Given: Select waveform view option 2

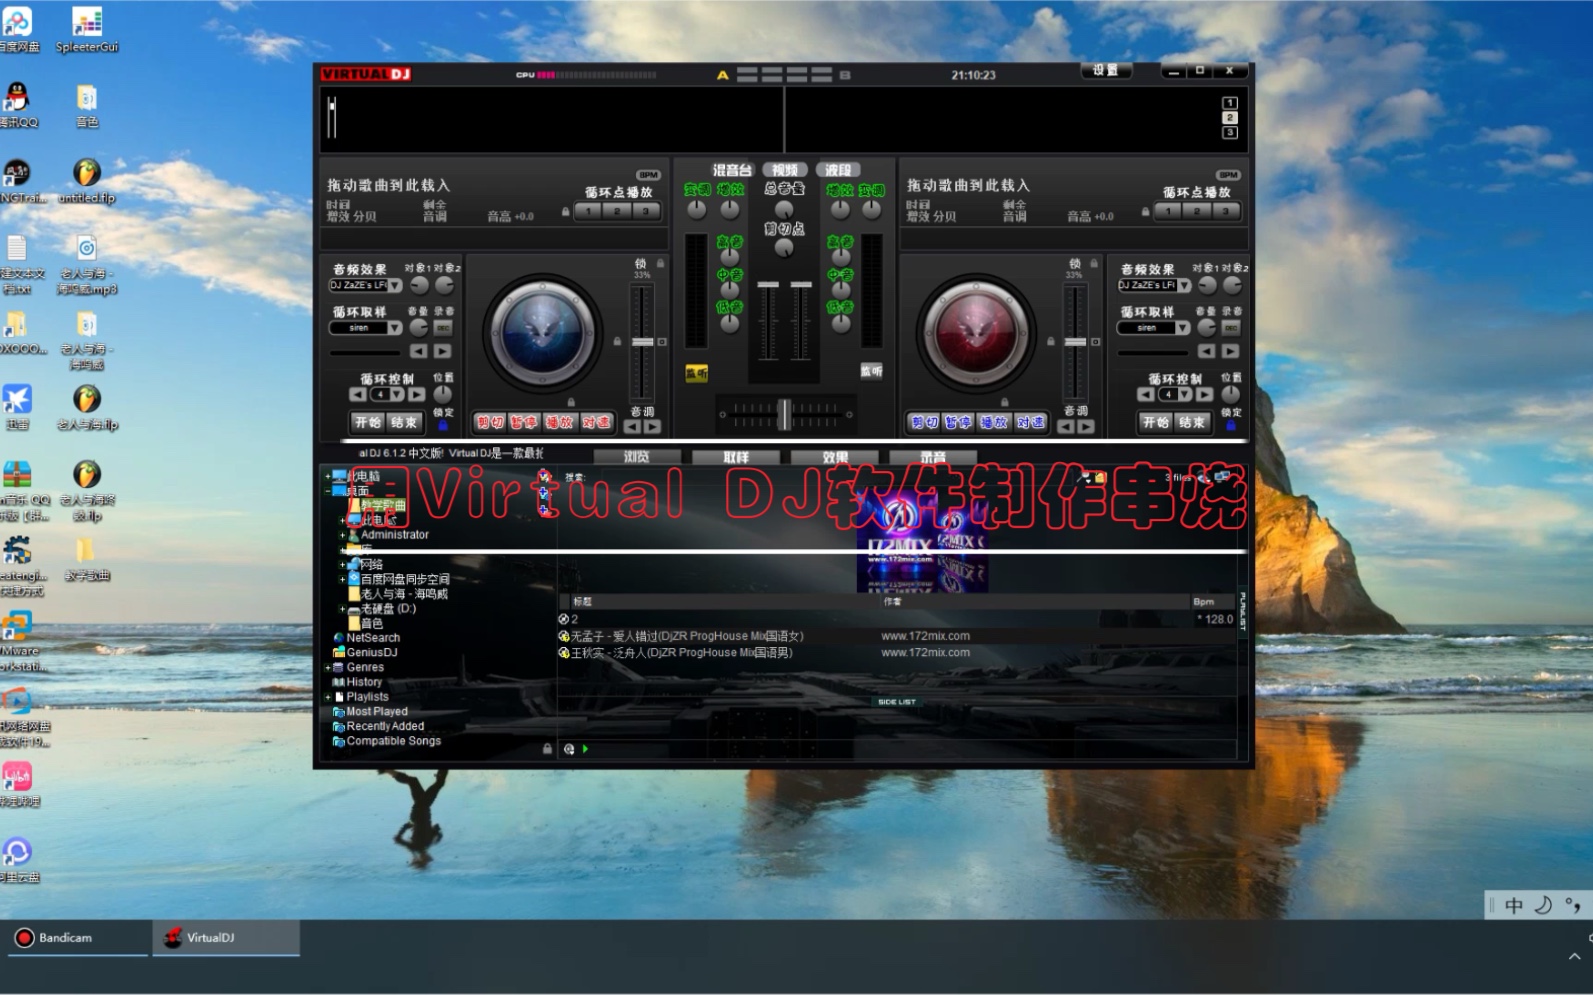Looking at the screenshot, I should (x=1230, y=118).
